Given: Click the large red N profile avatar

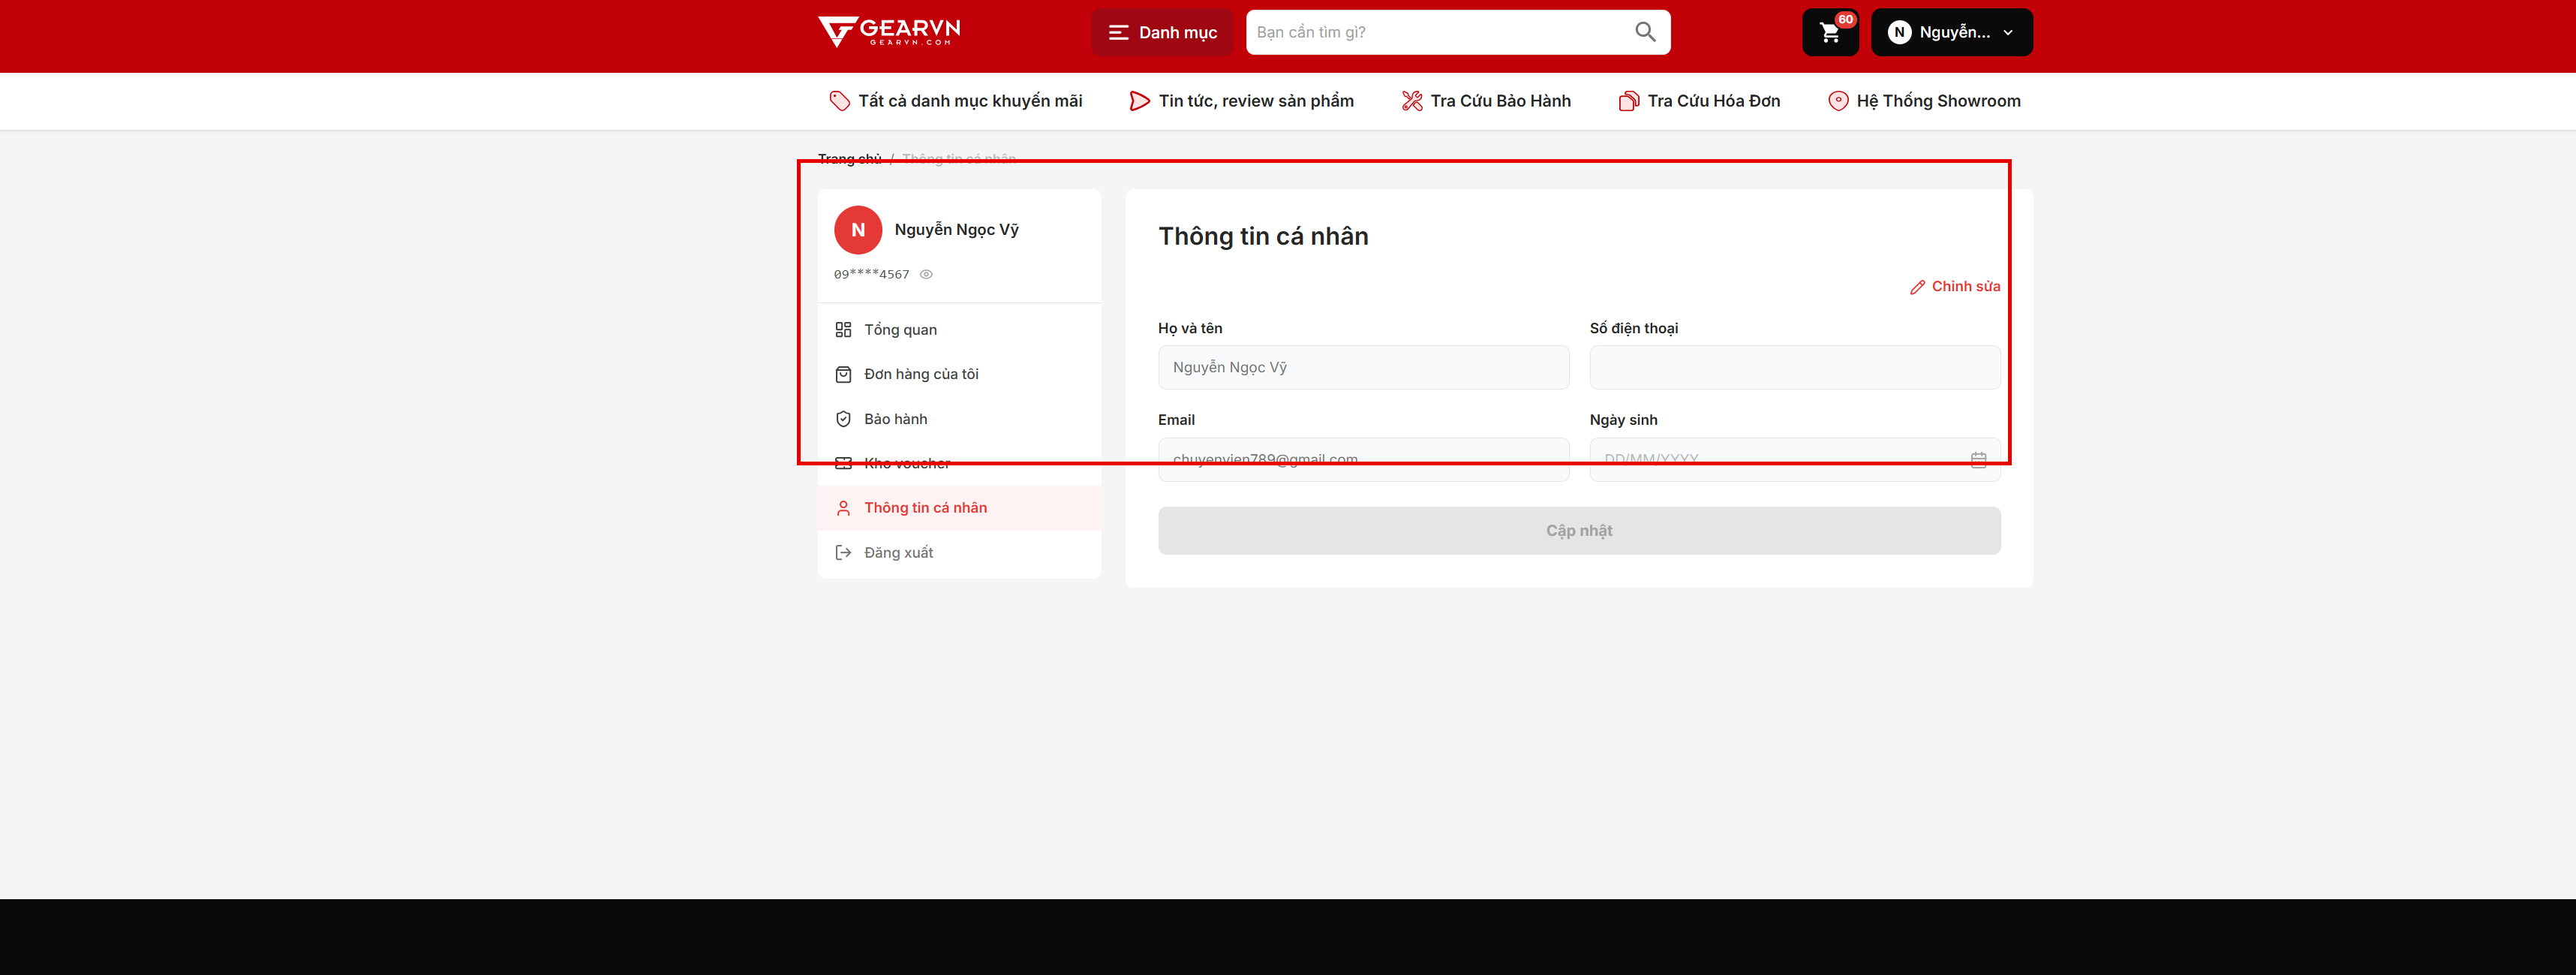Looking at the screenshot, I should tap(858, 230).
